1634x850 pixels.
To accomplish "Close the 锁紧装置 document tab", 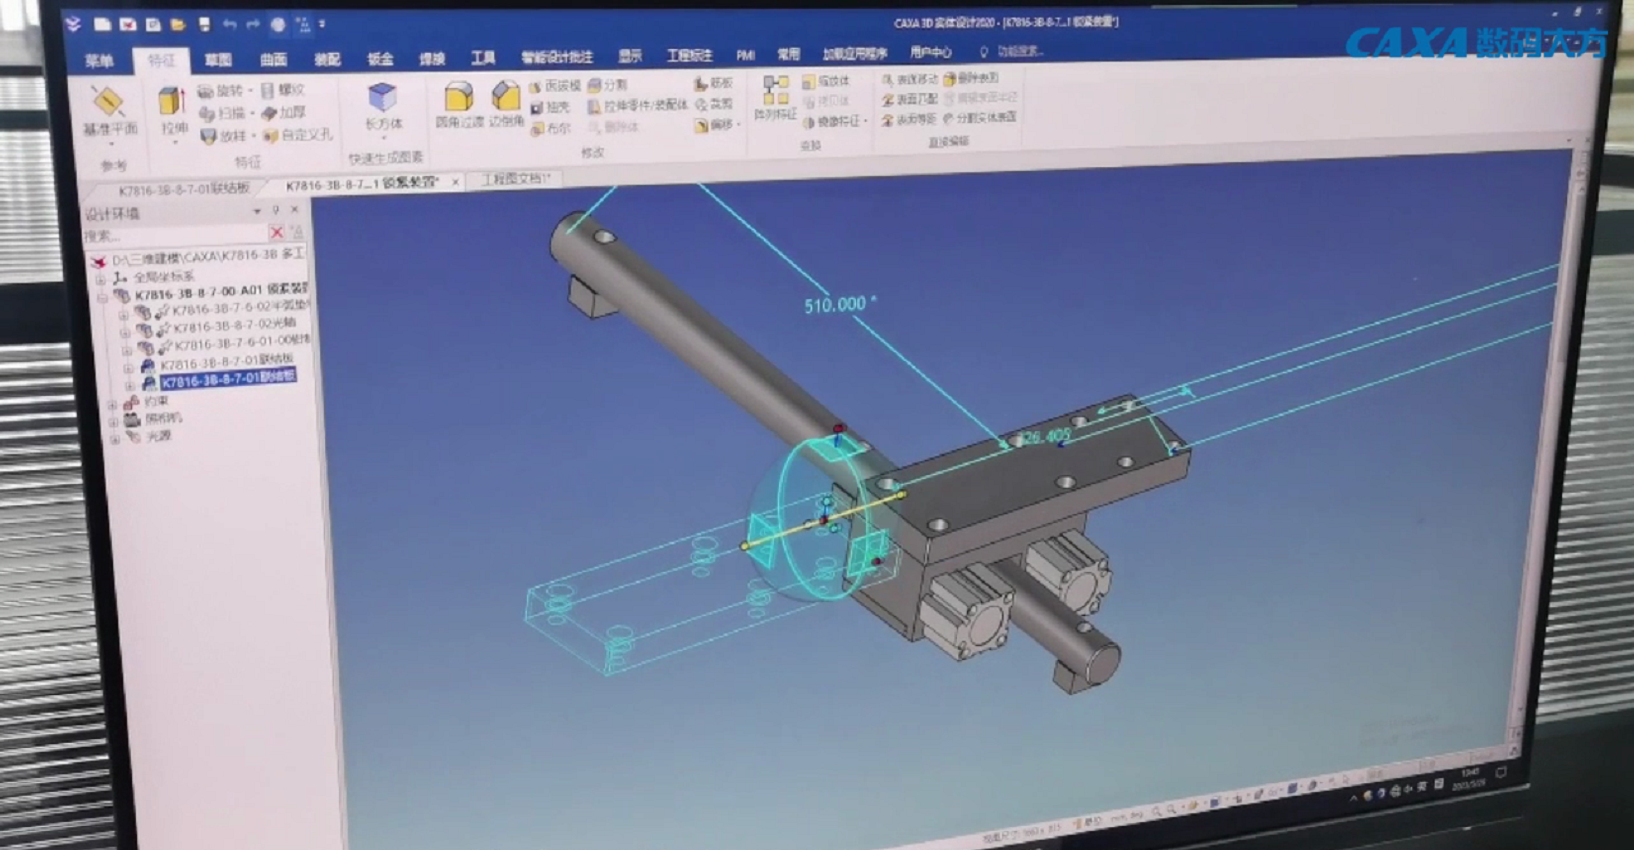I will [x=455, y=182].
